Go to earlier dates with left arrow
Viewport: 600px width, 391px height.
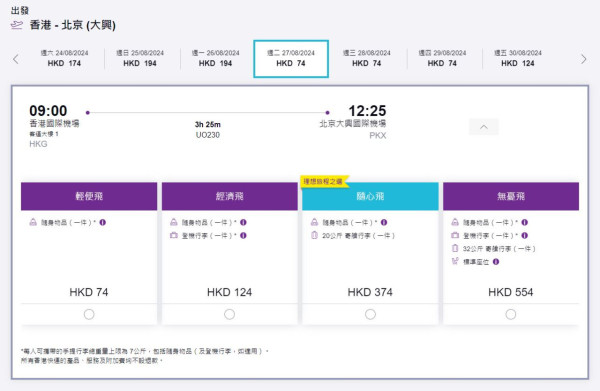pos(16,59)
